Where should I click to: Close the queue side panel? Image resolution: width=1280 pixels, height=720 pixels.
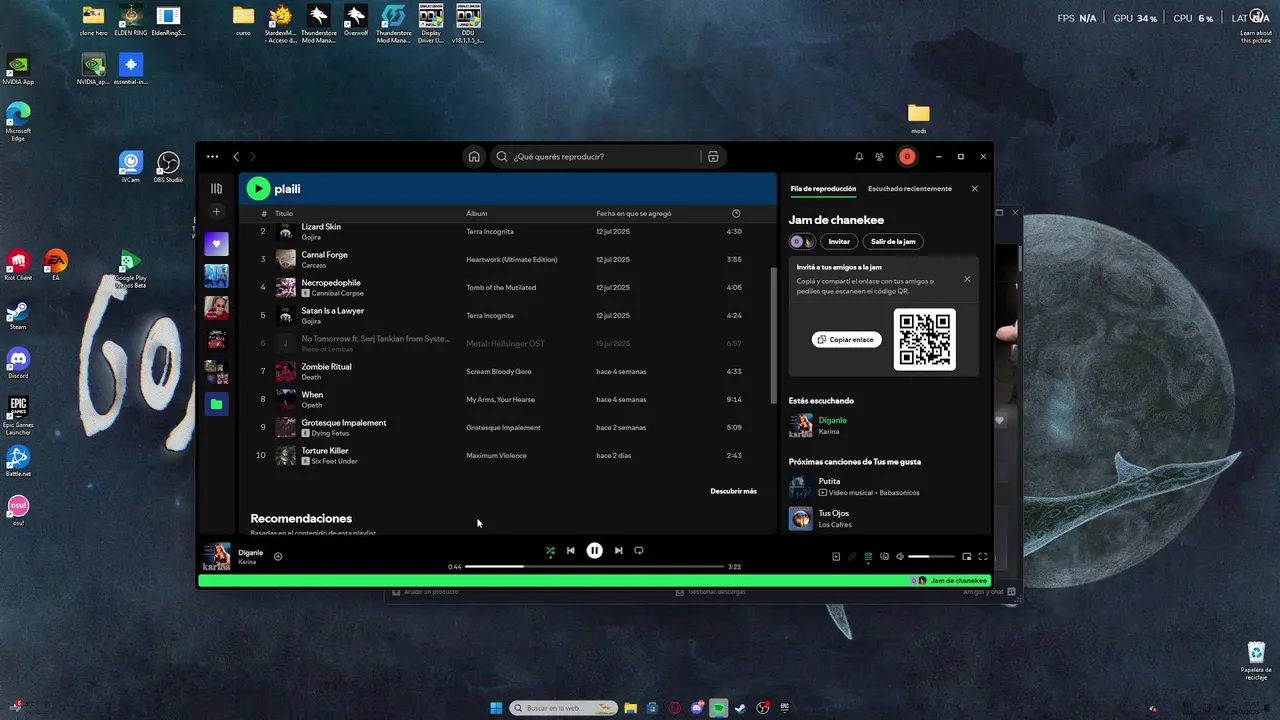click(975, 189)
